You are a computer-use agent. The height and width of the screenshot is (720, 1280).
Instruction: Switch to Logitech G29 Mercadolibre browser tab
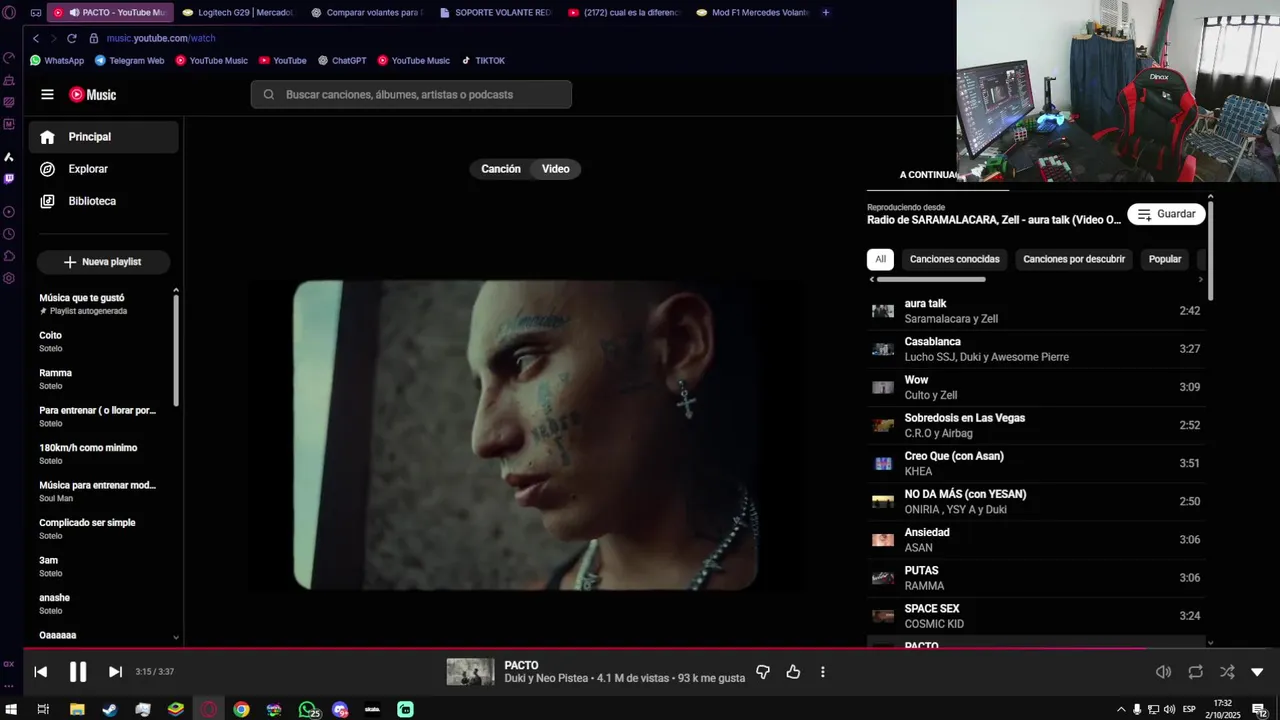pyautogui.click(x=239, y=13)
